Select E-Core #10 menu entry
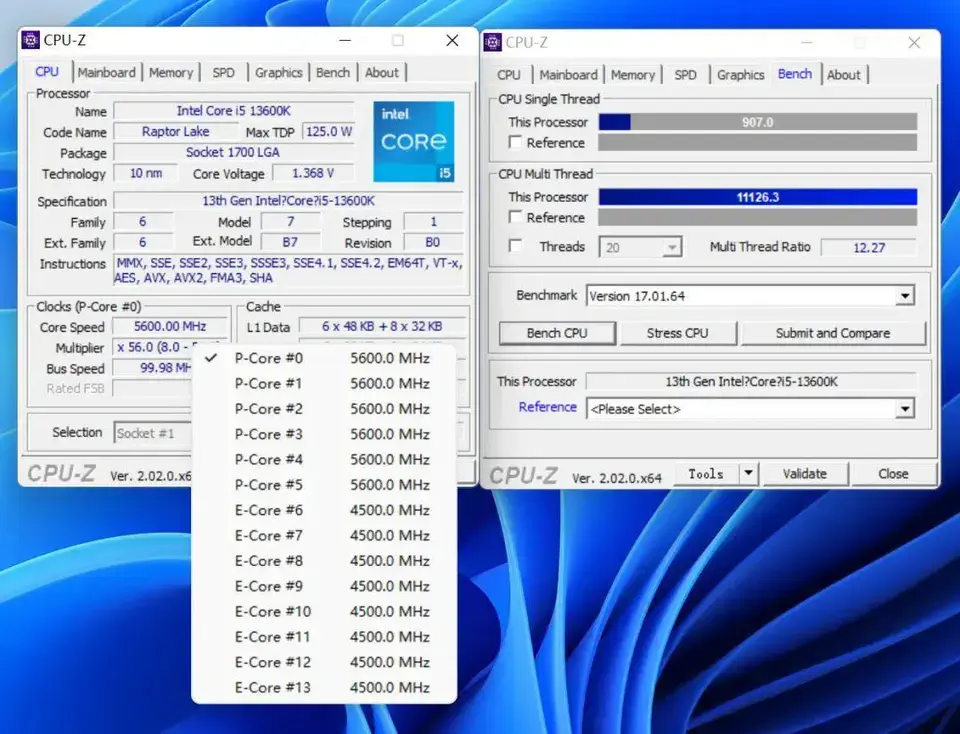960x734 pixels. [324, 612]
